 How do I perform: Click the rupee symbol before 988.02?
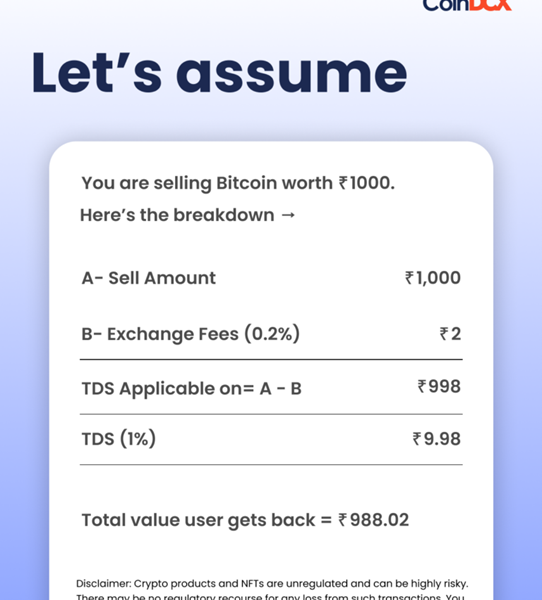[x=343, y=520]
